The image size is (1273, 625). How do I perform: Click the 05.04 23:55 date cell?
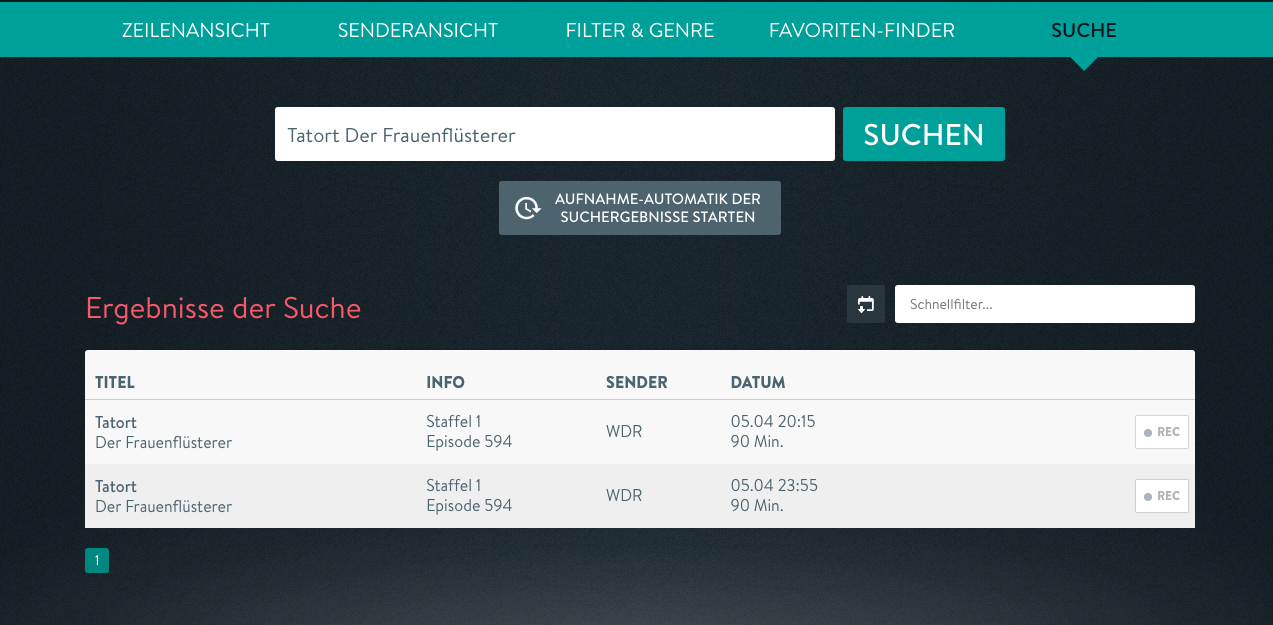point(774,486)
